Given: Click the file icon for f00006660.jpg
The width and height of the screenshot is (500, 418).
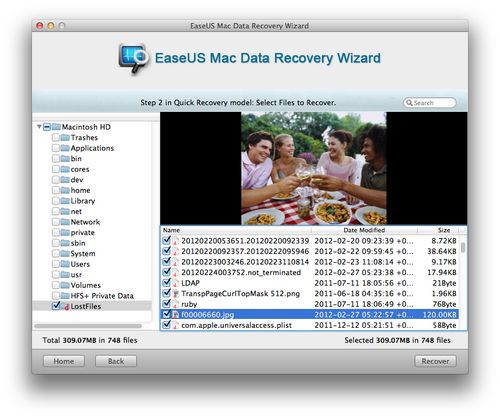Looking at the screenshot, I should (176, 314).
